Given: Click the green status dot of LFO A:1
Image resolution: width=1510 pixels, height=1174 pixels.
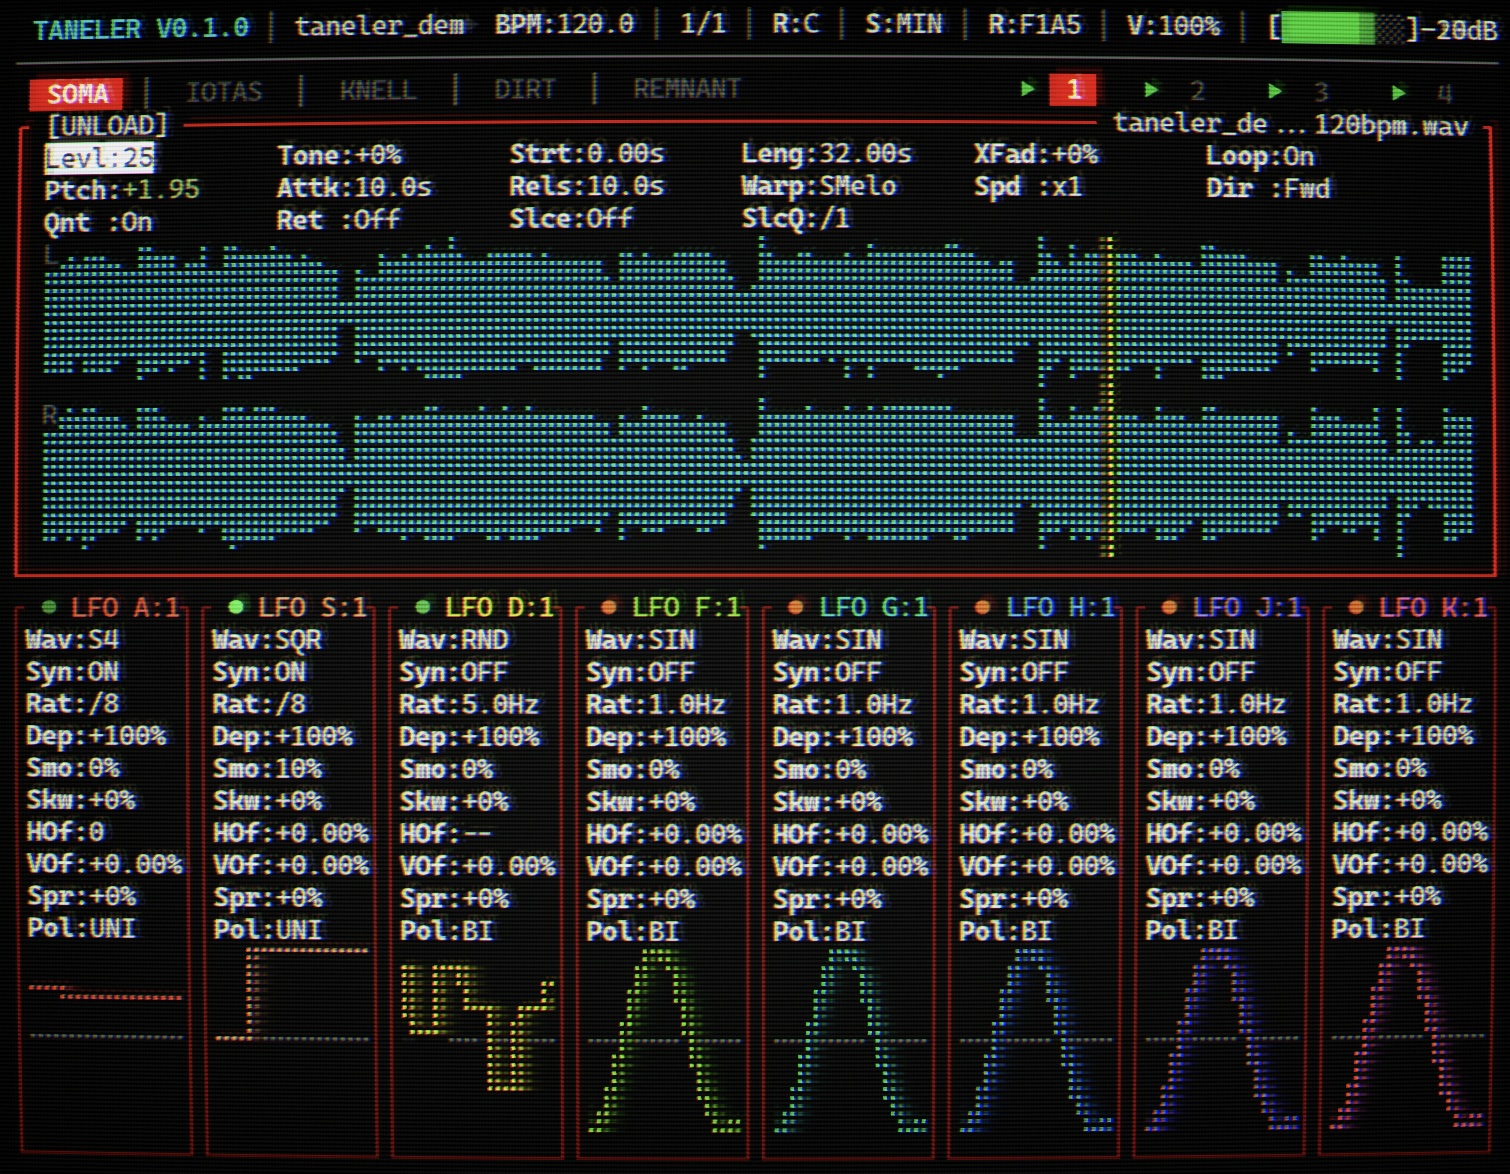Looking at the screenshot, I should click(49, 607).
